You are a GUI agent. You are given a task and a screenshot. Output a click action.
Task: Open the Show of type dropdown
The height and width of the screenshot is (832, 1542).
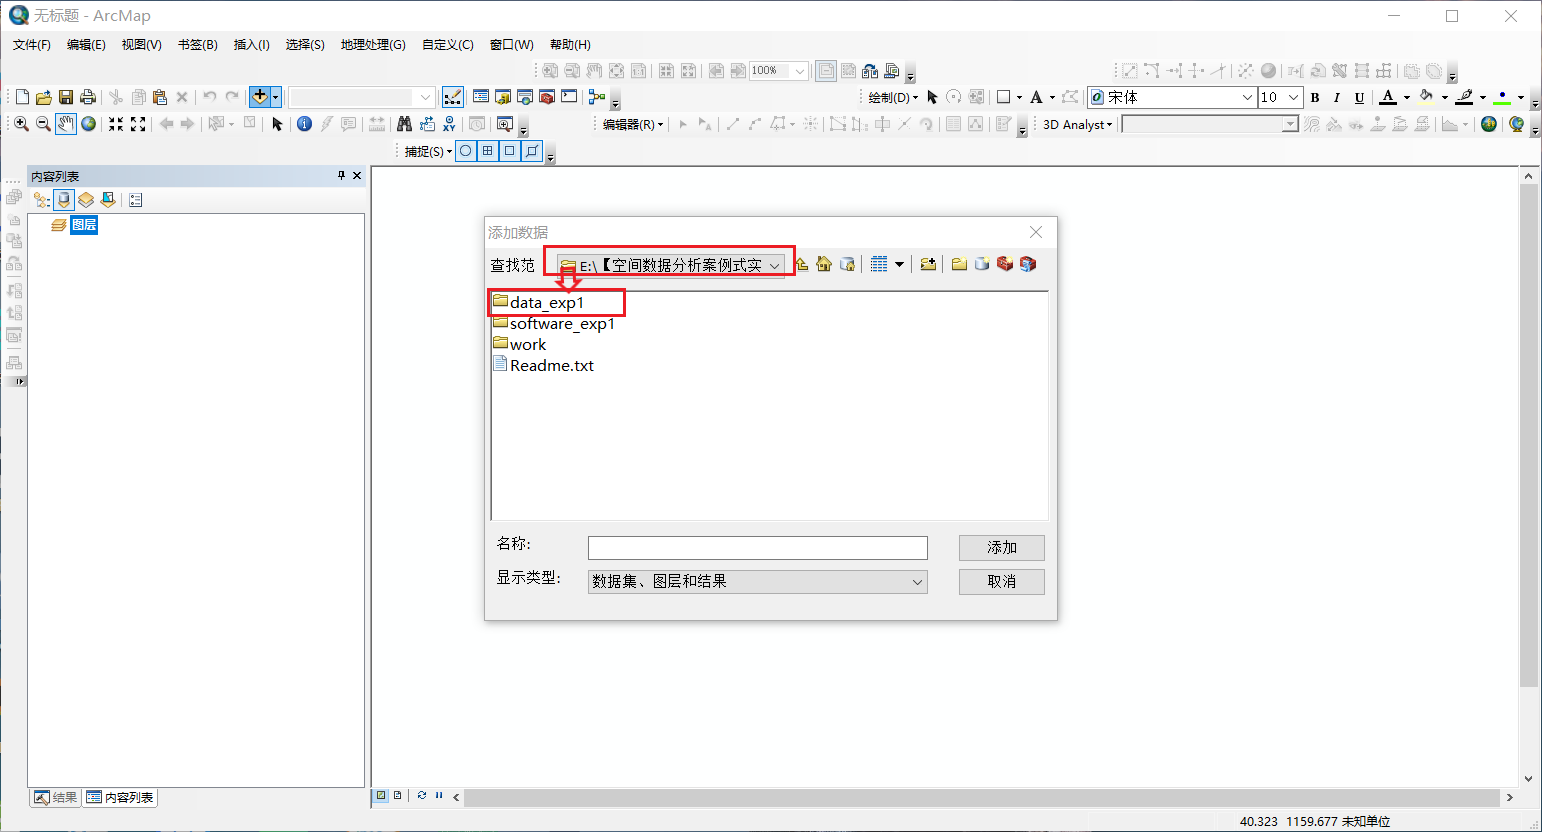tap(917, 582)
